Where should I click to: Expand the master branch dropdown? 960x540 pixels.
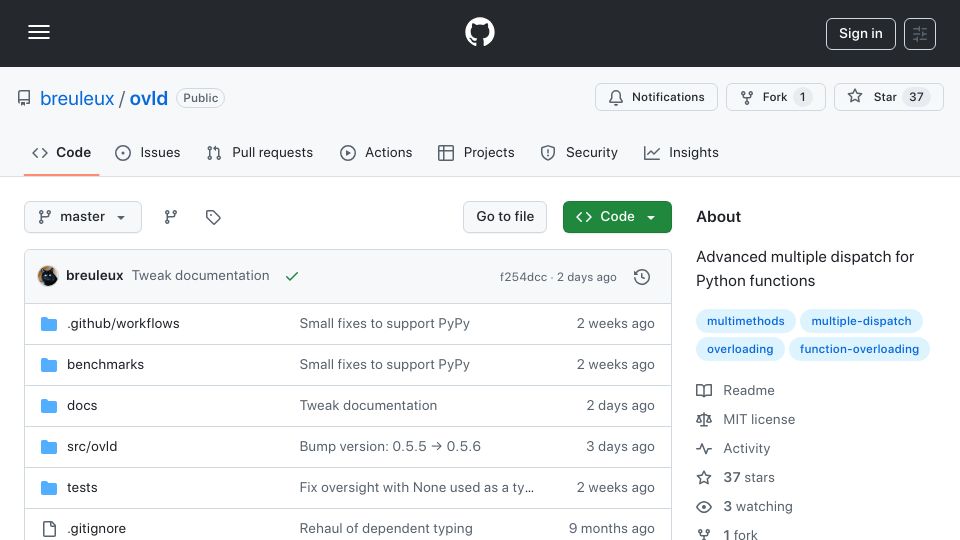(83, 217)
